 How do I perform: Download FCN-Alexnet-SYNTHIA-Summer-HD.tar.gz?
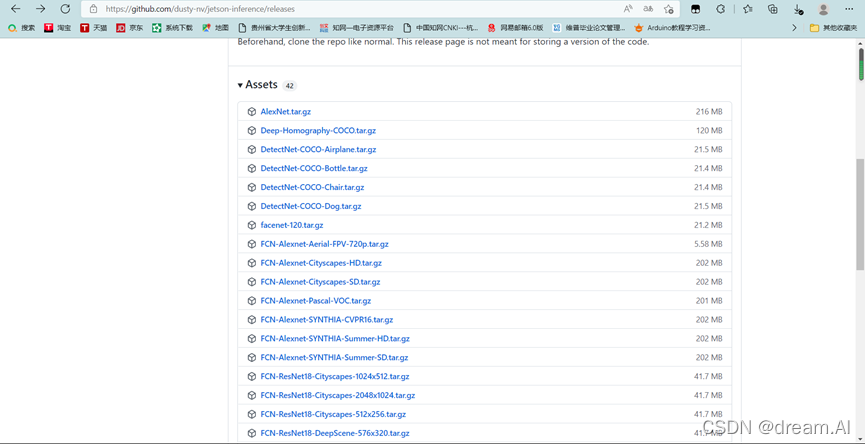[x=335, y=339]
